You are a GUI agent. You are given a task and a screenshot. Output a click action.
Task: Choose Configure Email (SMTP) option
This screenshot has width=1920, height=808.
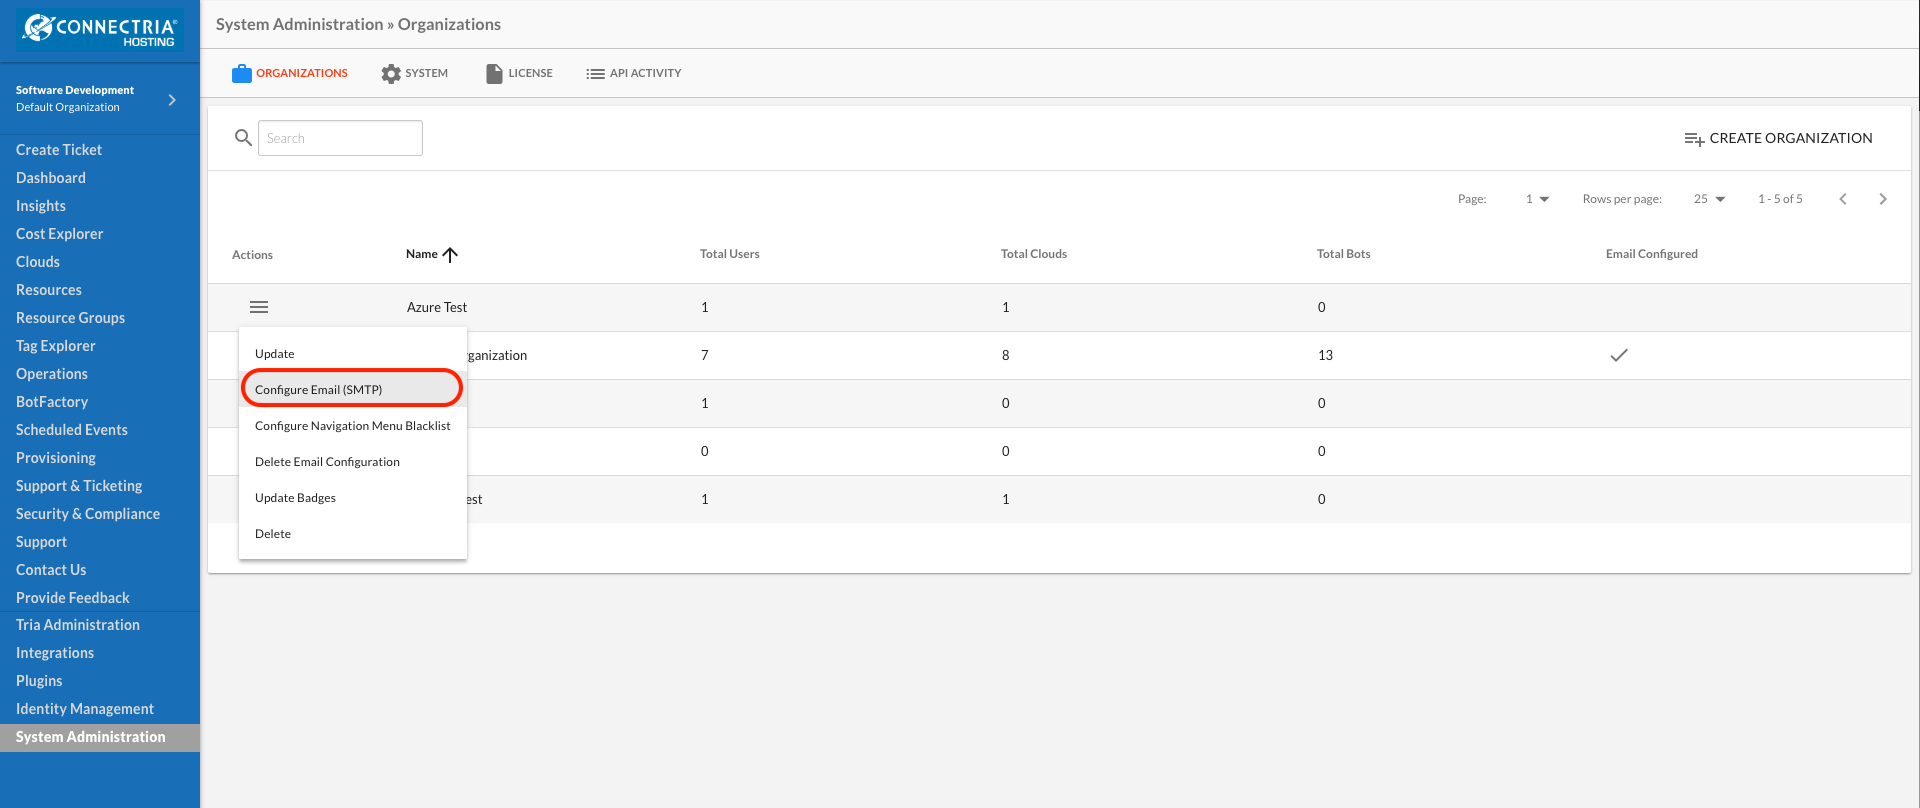pos(353,390)
